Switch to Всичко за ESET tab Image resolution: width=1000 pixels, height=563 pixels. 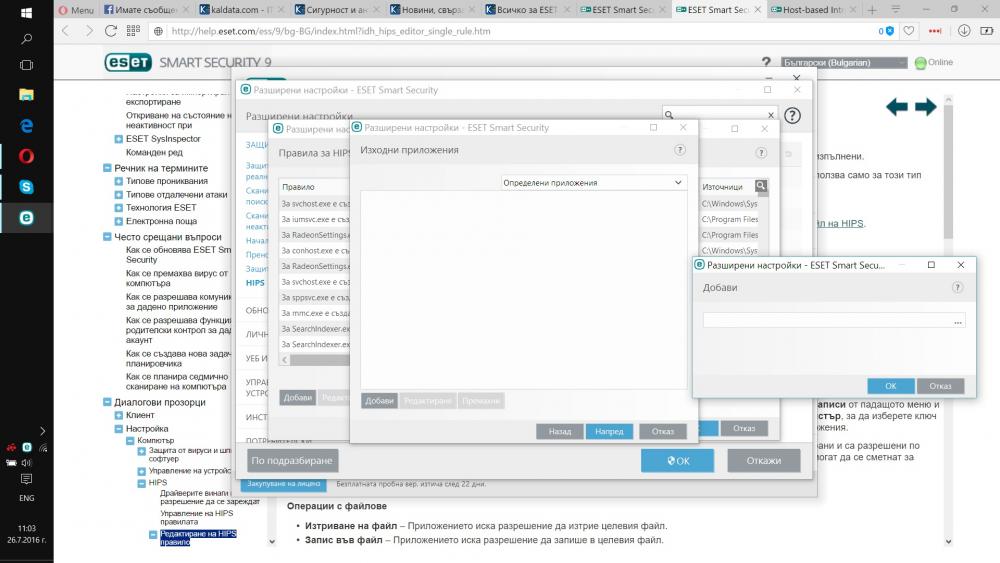[x=527, y=10]
